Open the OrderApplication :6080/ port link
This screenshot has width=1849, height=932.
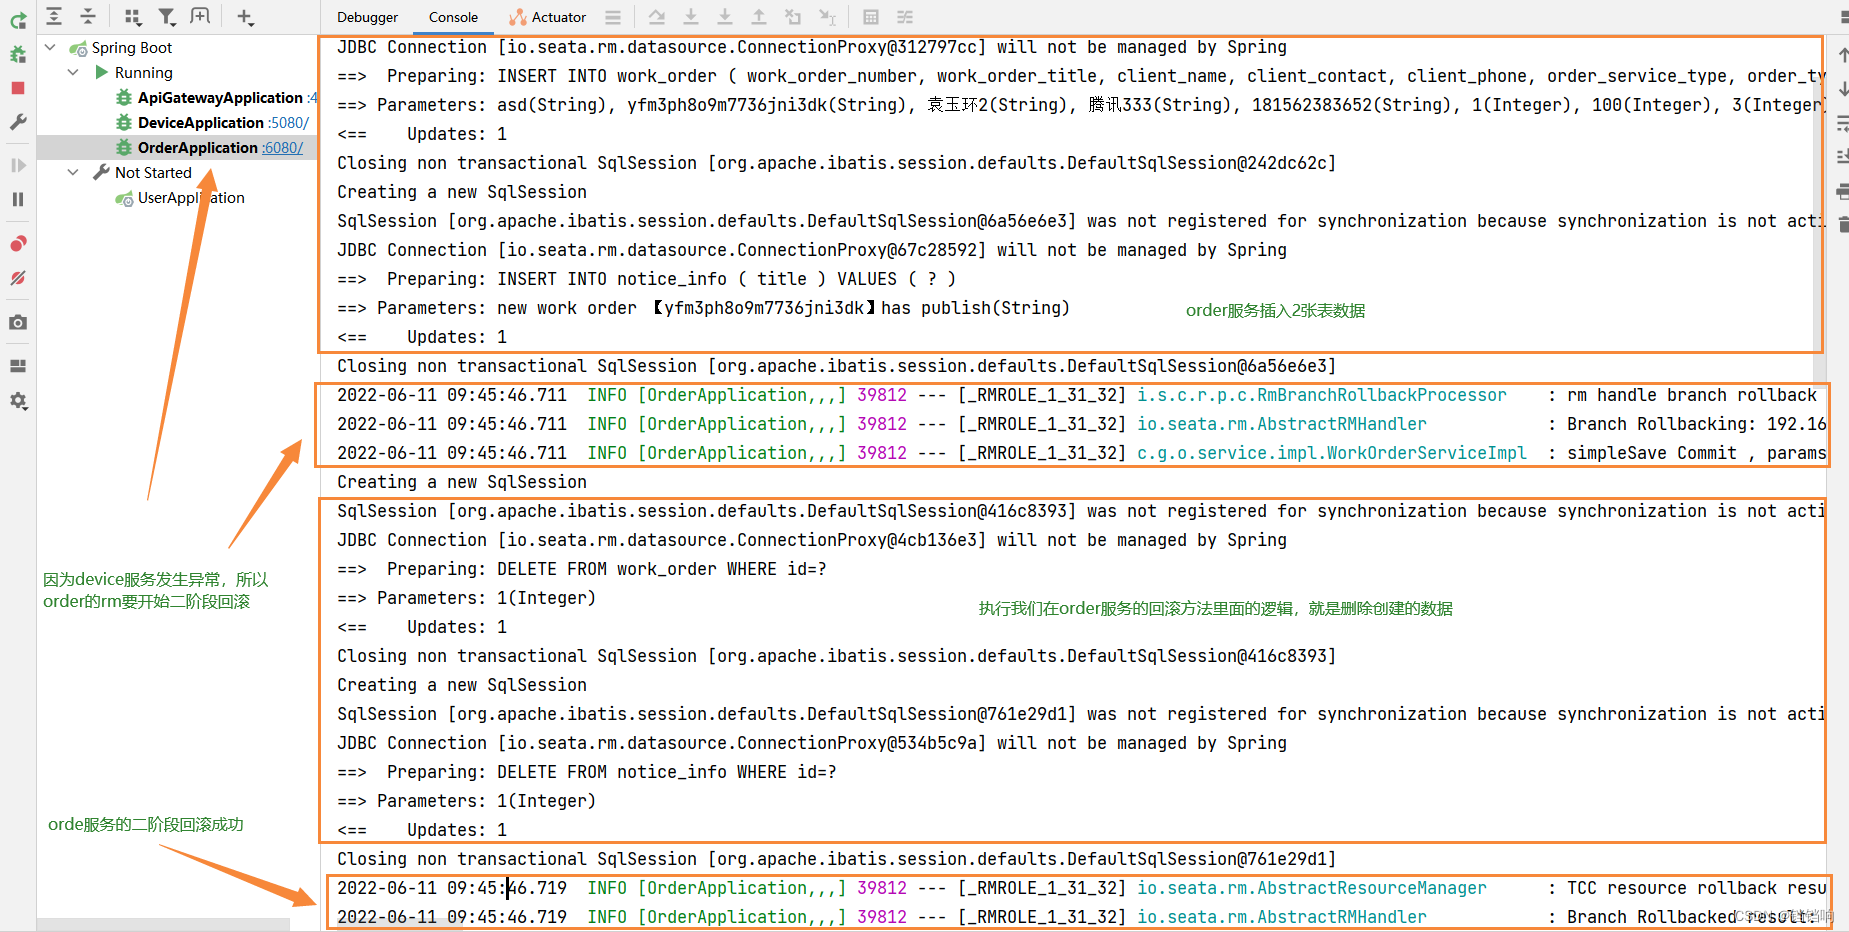(282, 147)
